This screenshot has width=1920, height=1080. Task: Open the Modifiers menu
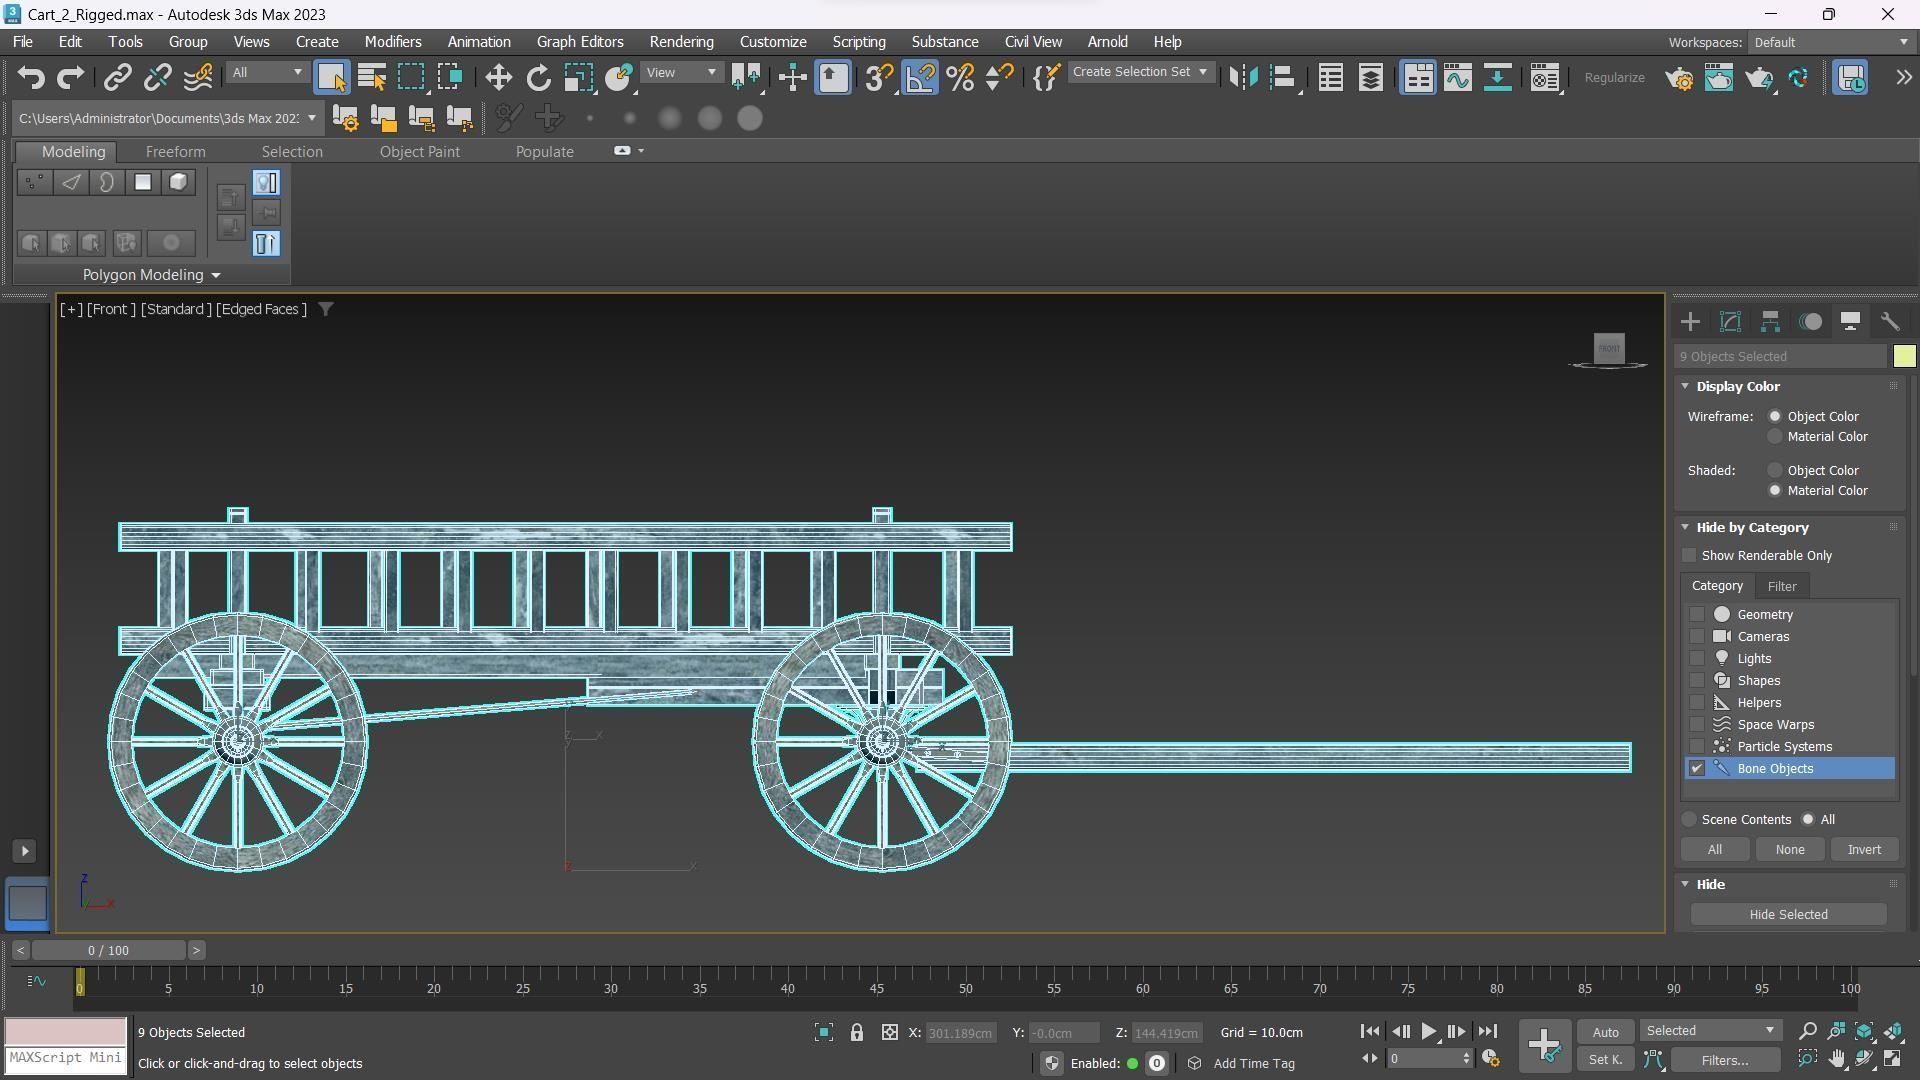tap(392, 42)
